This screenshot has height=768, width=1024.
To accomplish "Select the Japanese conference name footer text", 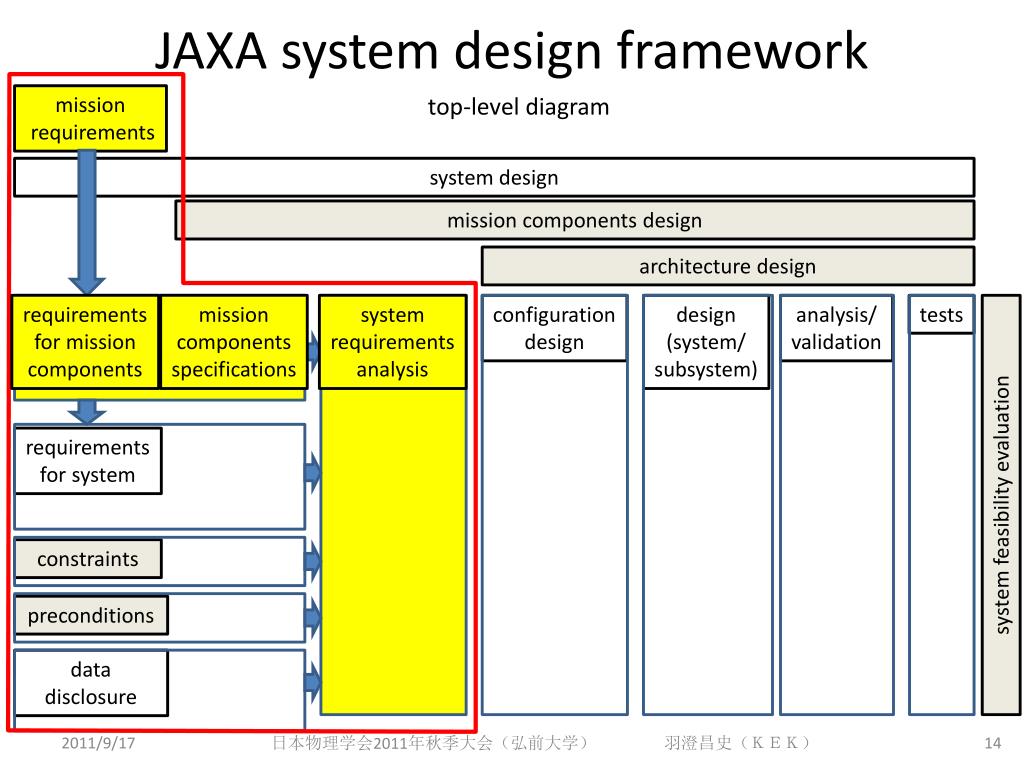I will tap(431, 743).
